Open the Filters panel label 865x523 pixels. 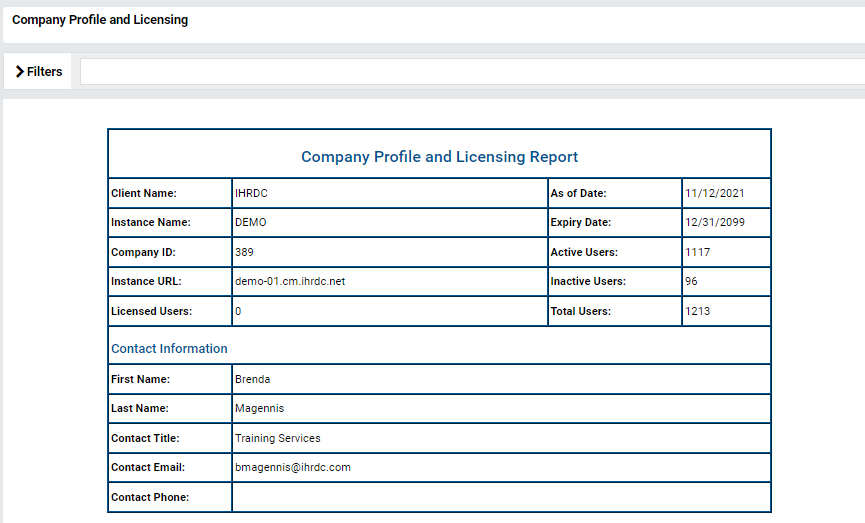44,72
